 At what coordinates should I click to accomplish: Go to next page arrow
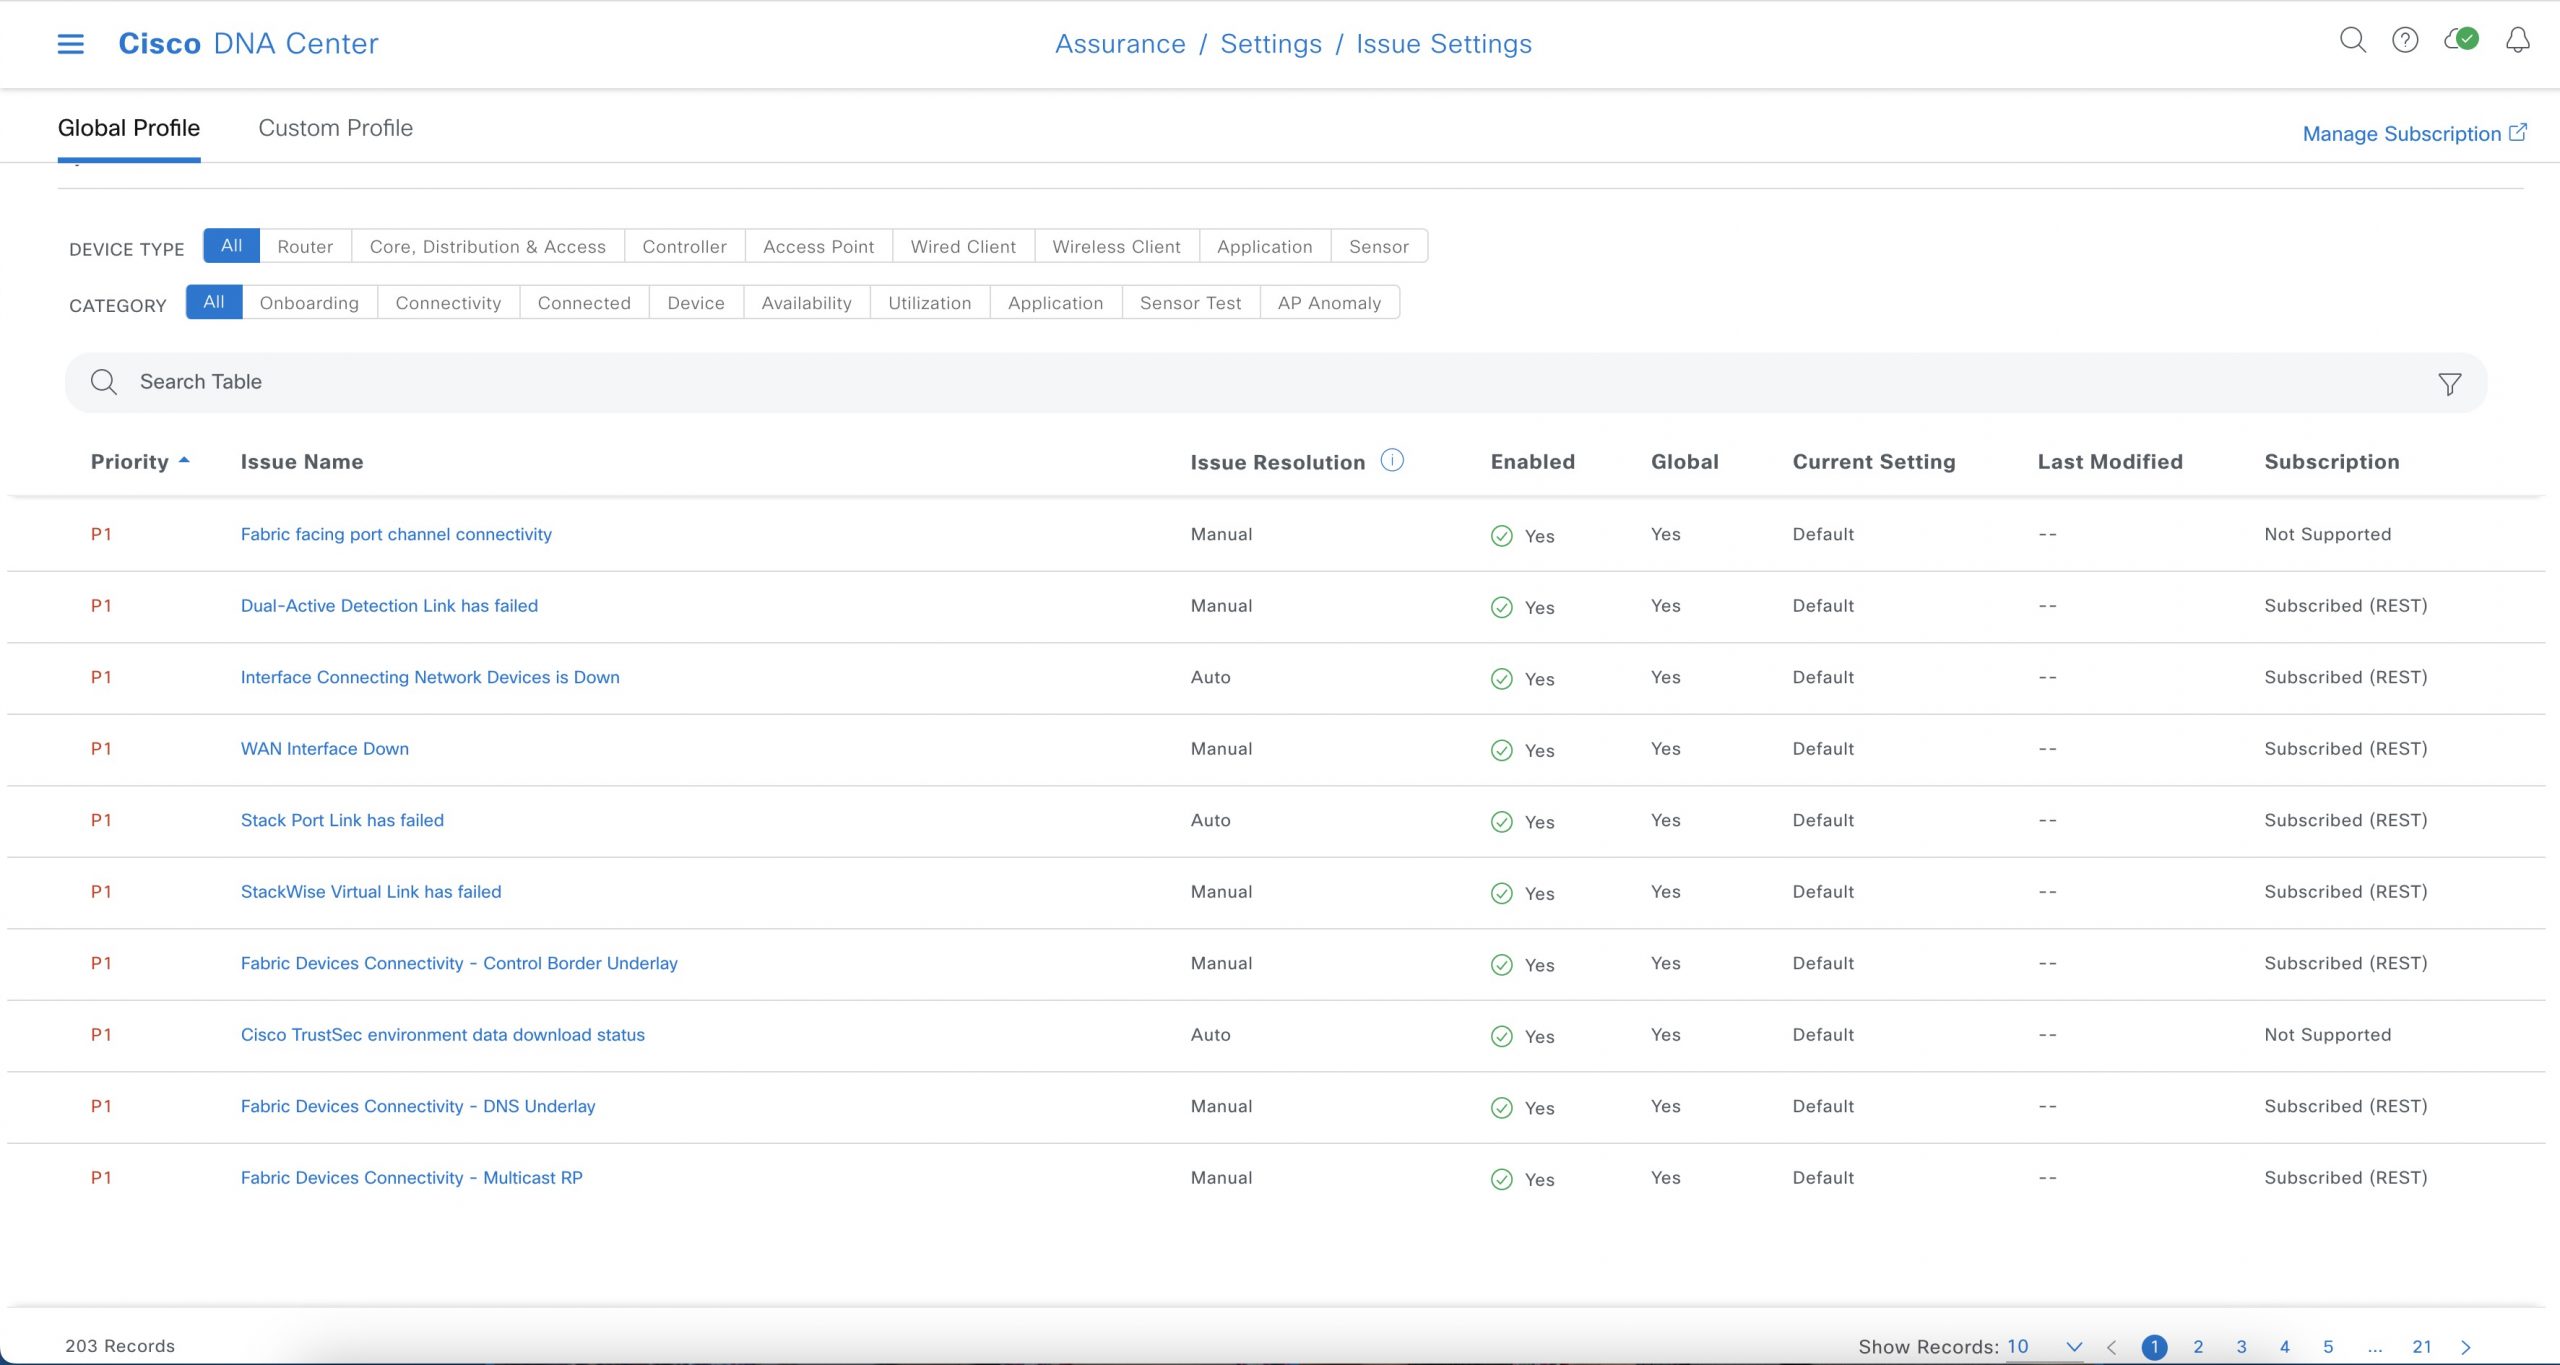2466,1347
